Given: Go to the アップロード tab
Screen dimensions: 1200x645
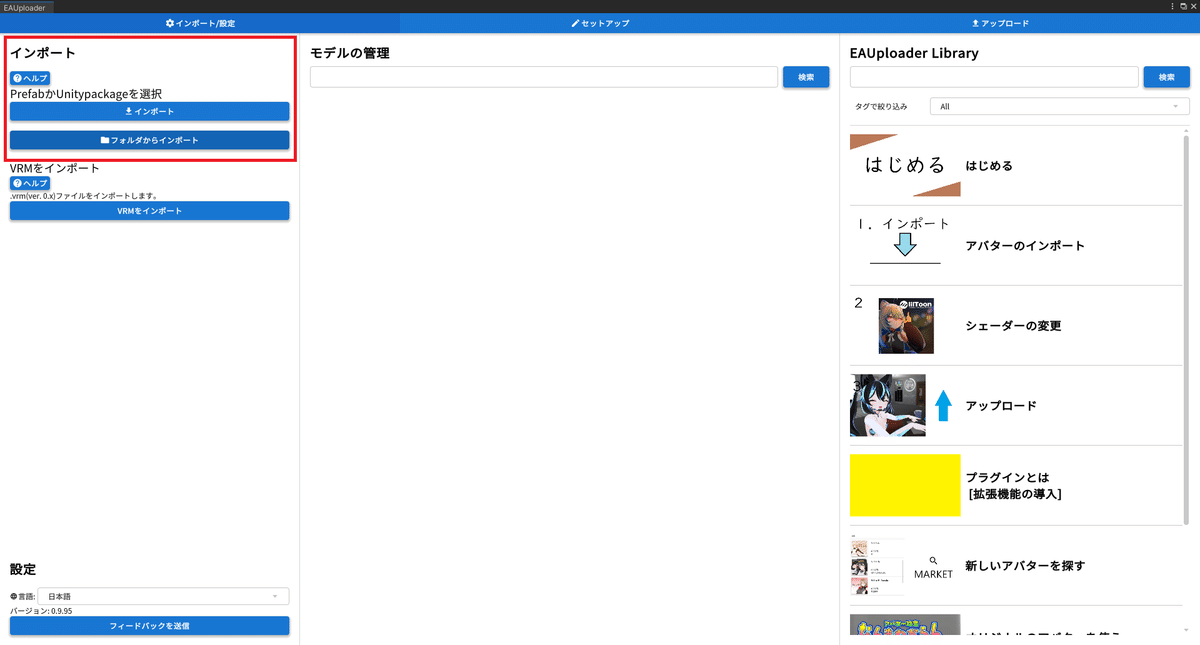Looking at the screenshot, I should tap(1000, 23).
